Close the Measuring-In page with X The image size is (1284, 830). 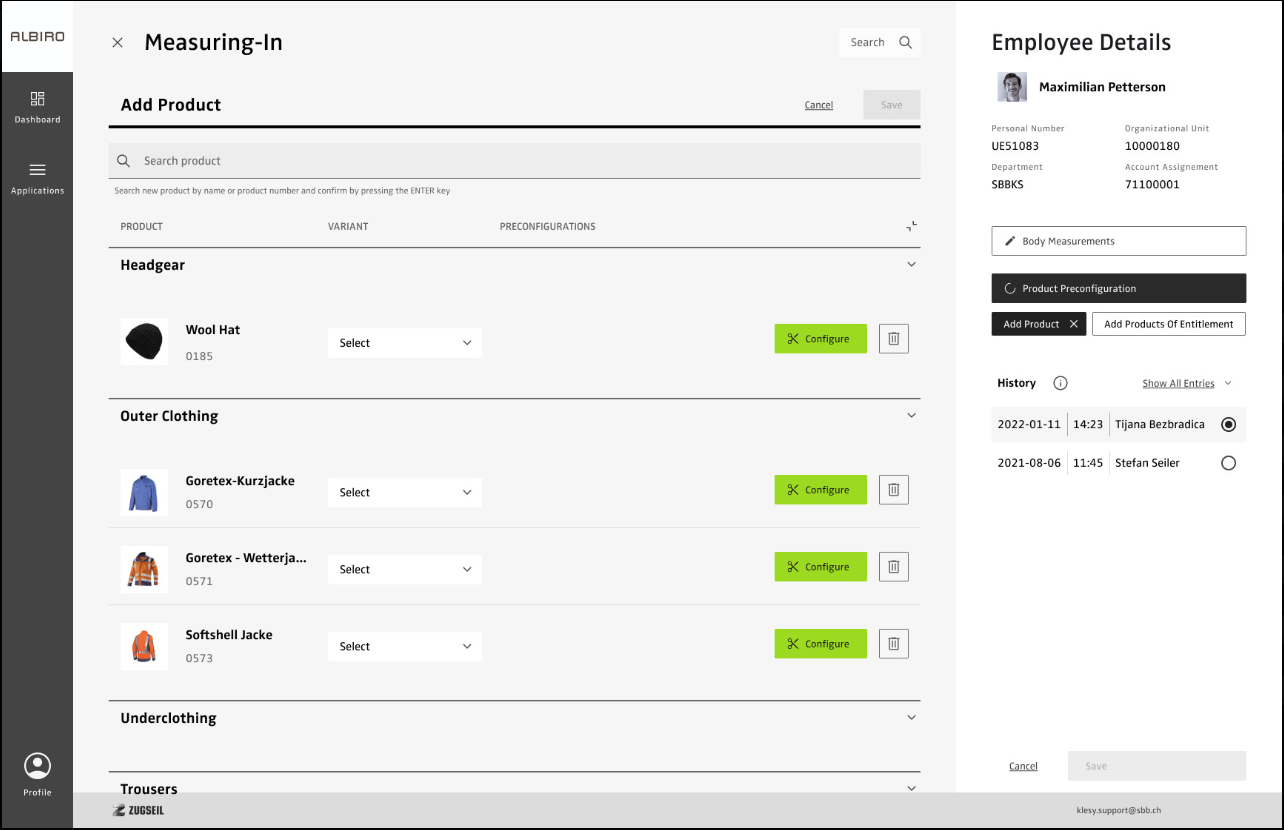point(118,43)
